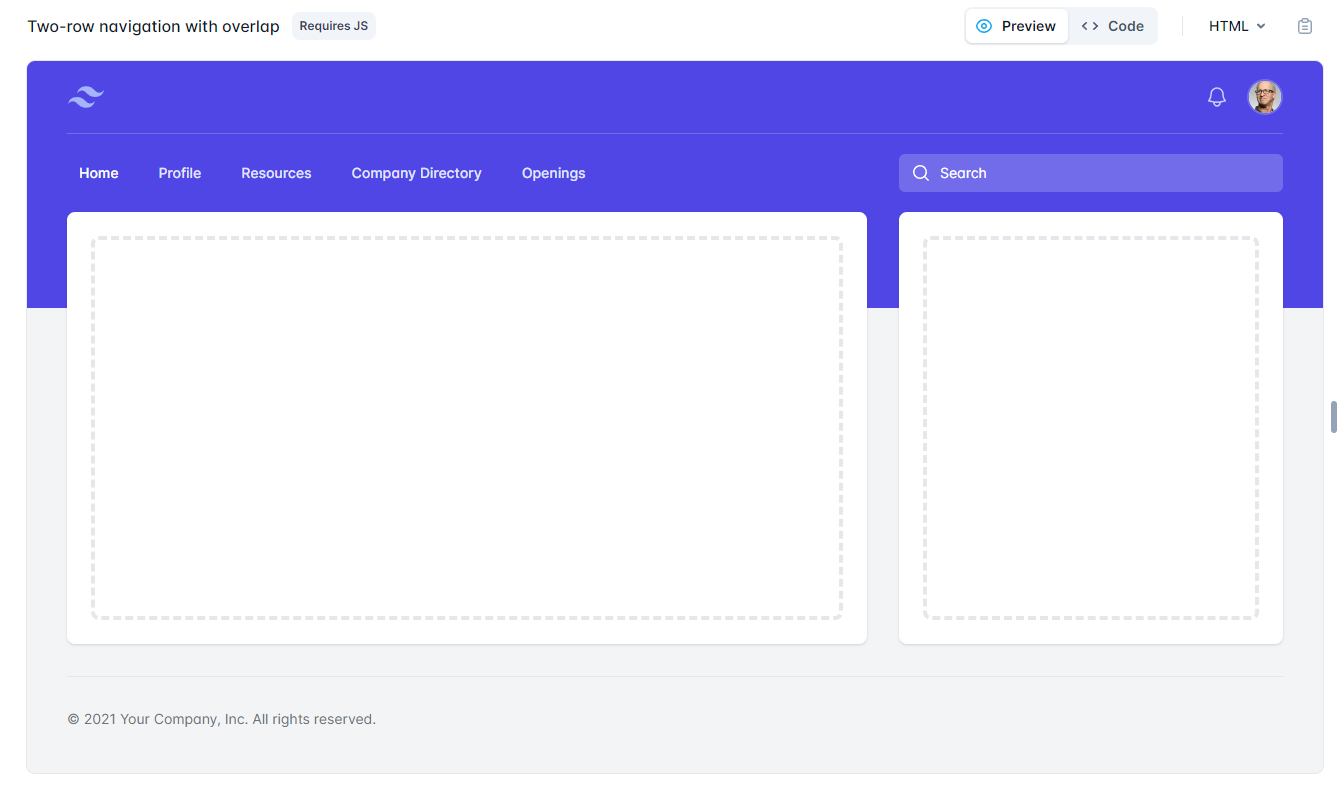The image size is (1341, 796).
Task: Copy the code using the clipboard icon
Action: pyautogui.click(x=1305, y=26)
